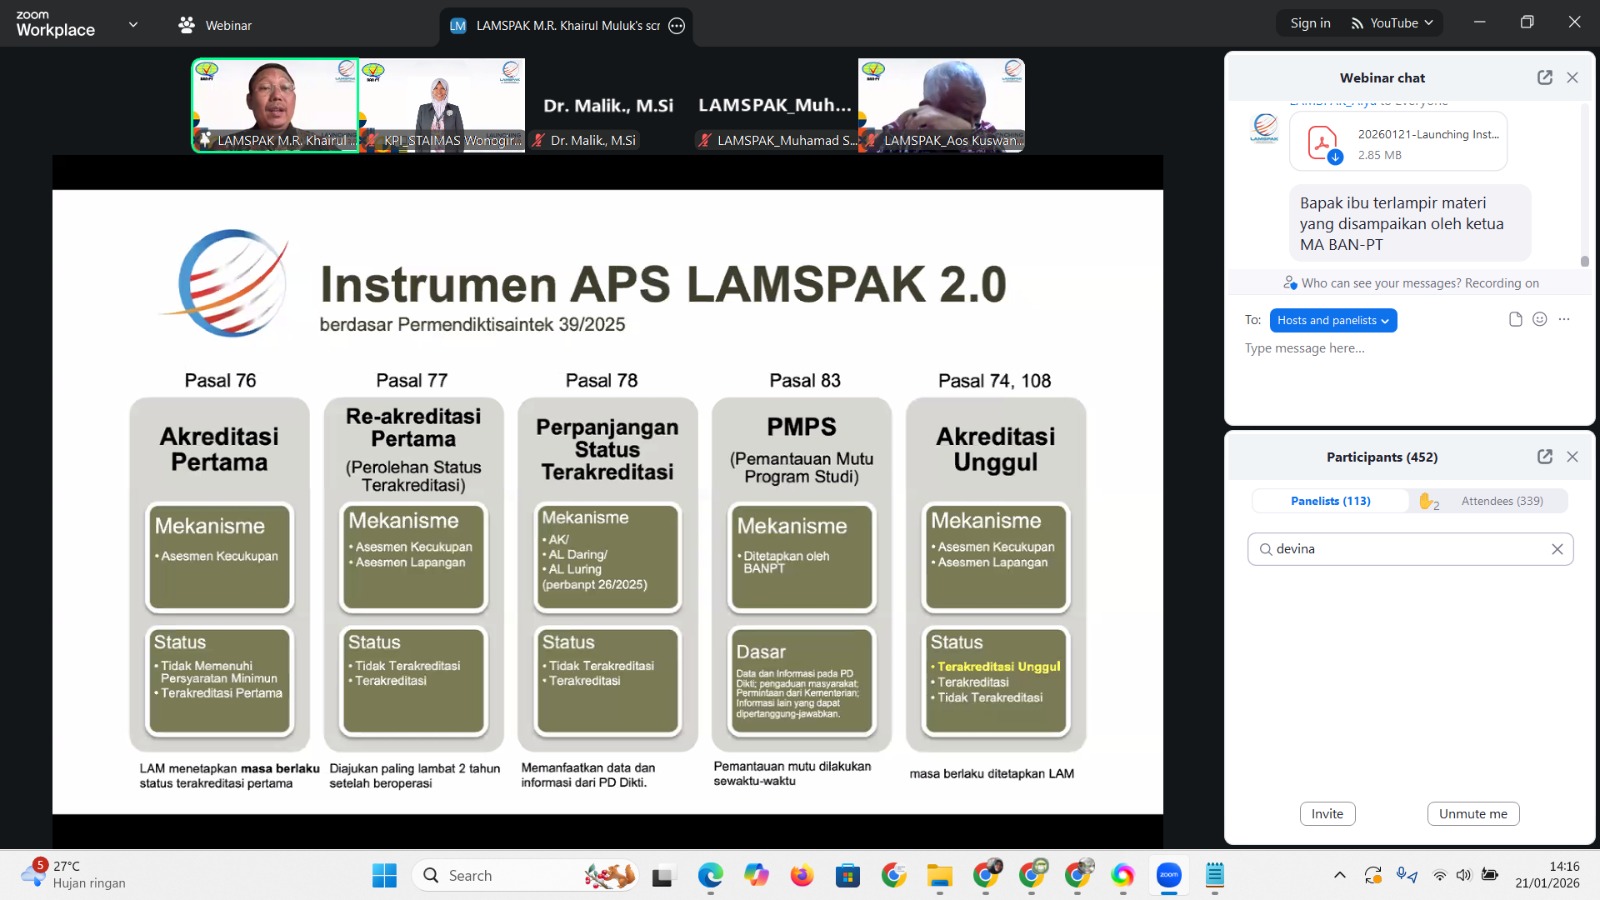Click the webinar chat scrollbar thumb
Screen dimensions: 1600x900
[1584, 261]
